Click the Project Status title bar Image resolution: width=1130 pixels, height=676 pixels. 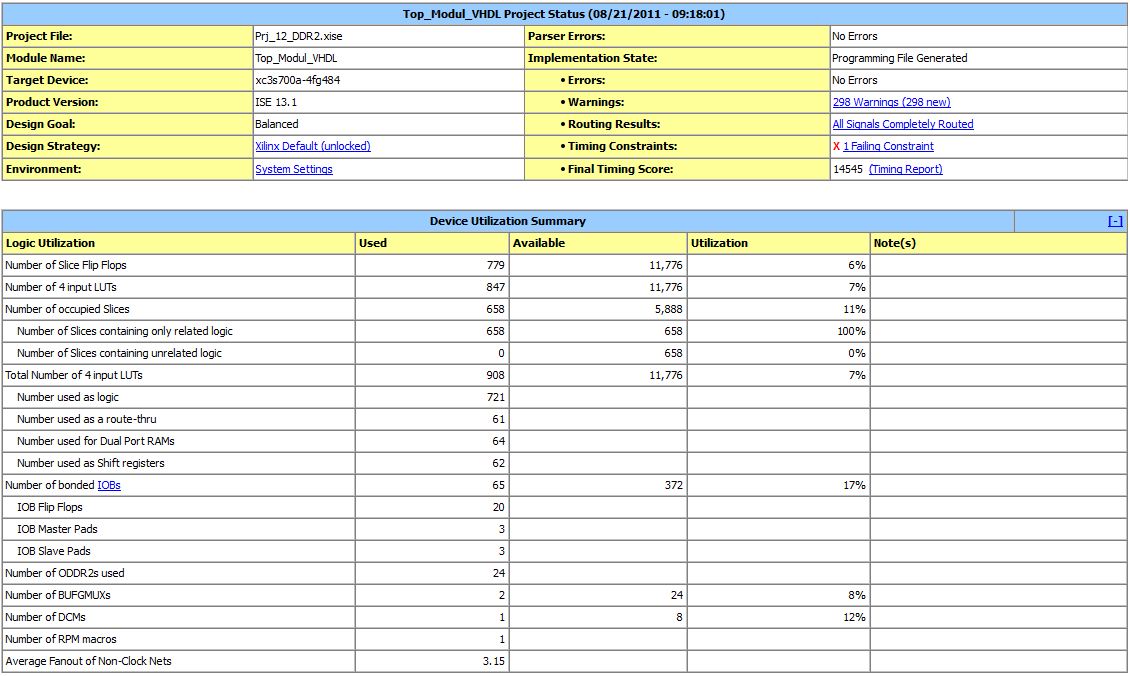tap(564, 14)
